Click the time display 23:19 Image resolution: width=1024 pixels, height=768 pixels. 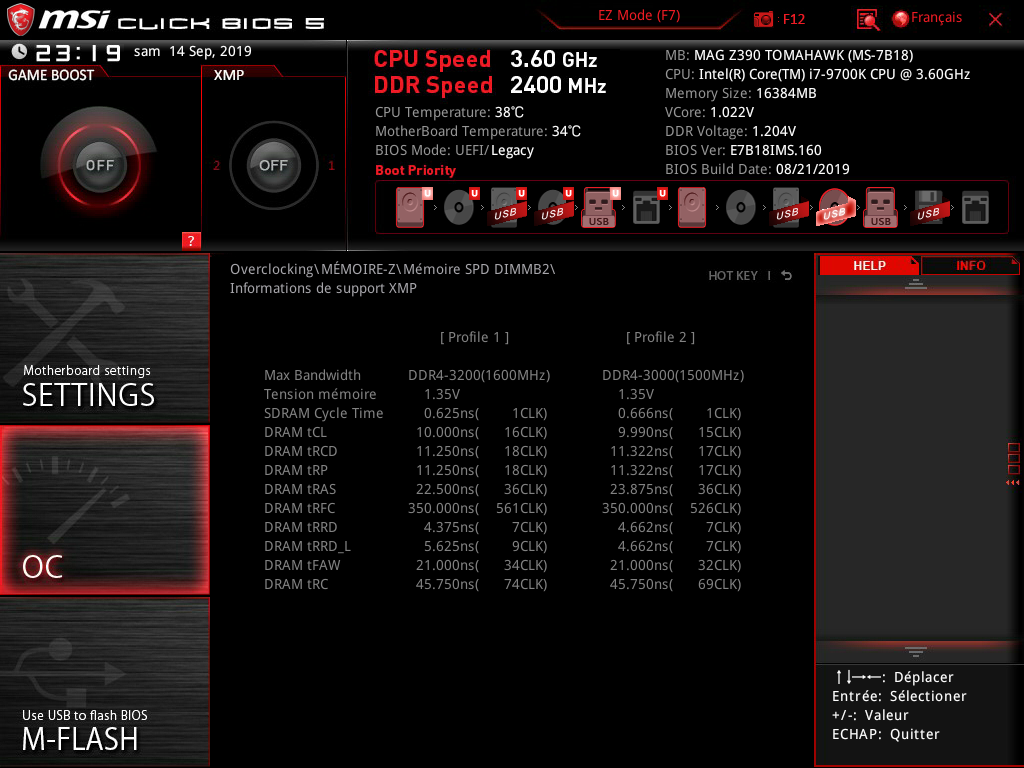78,52
